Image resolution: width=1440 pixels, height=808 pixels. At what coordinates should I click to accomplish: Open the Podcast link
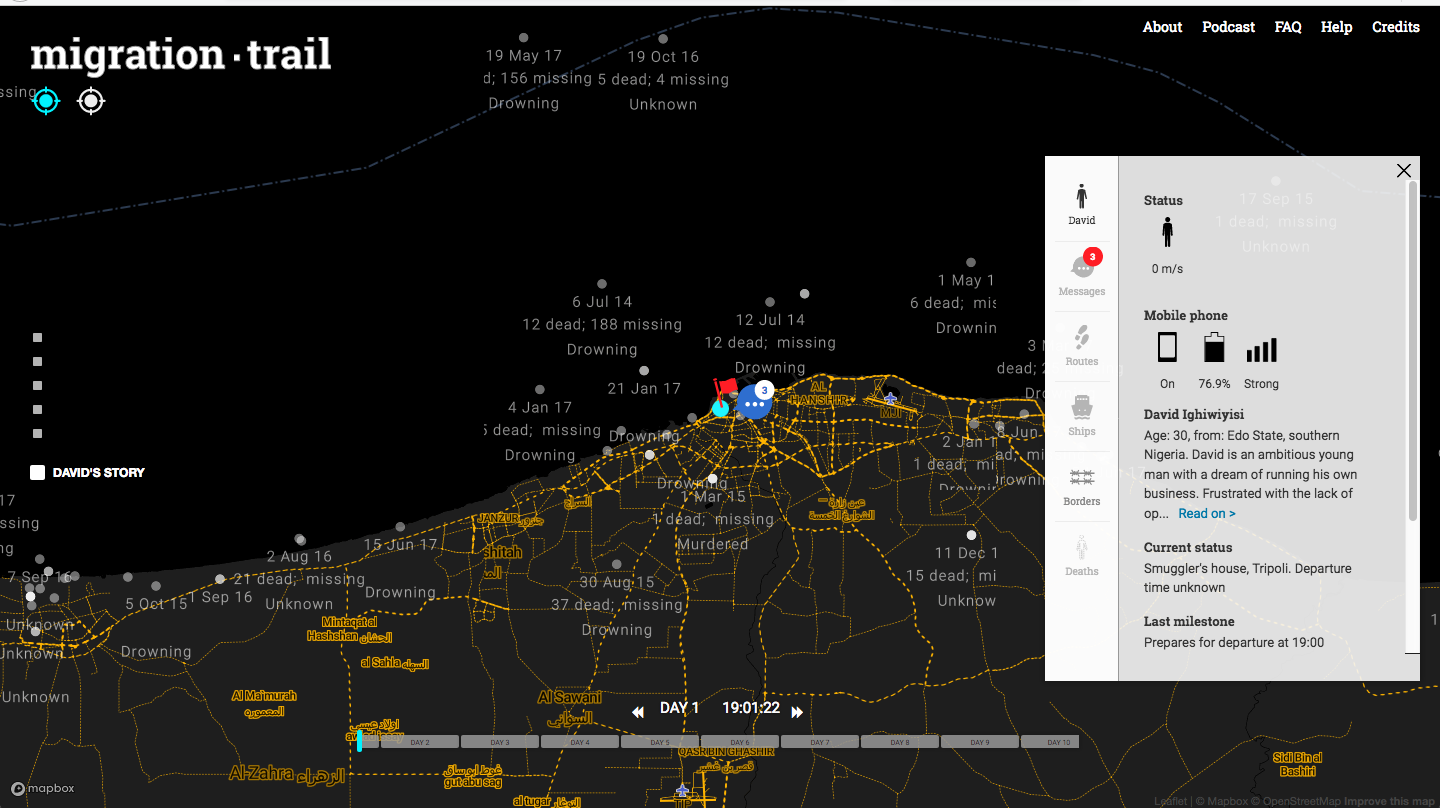point(1228,27)
